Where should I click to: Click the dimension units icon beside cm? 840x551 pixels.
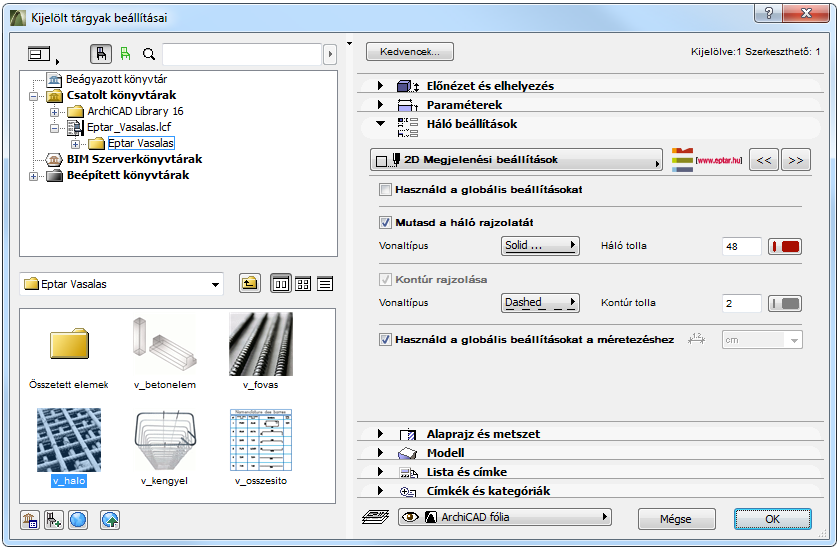click(x=696, y=339)
